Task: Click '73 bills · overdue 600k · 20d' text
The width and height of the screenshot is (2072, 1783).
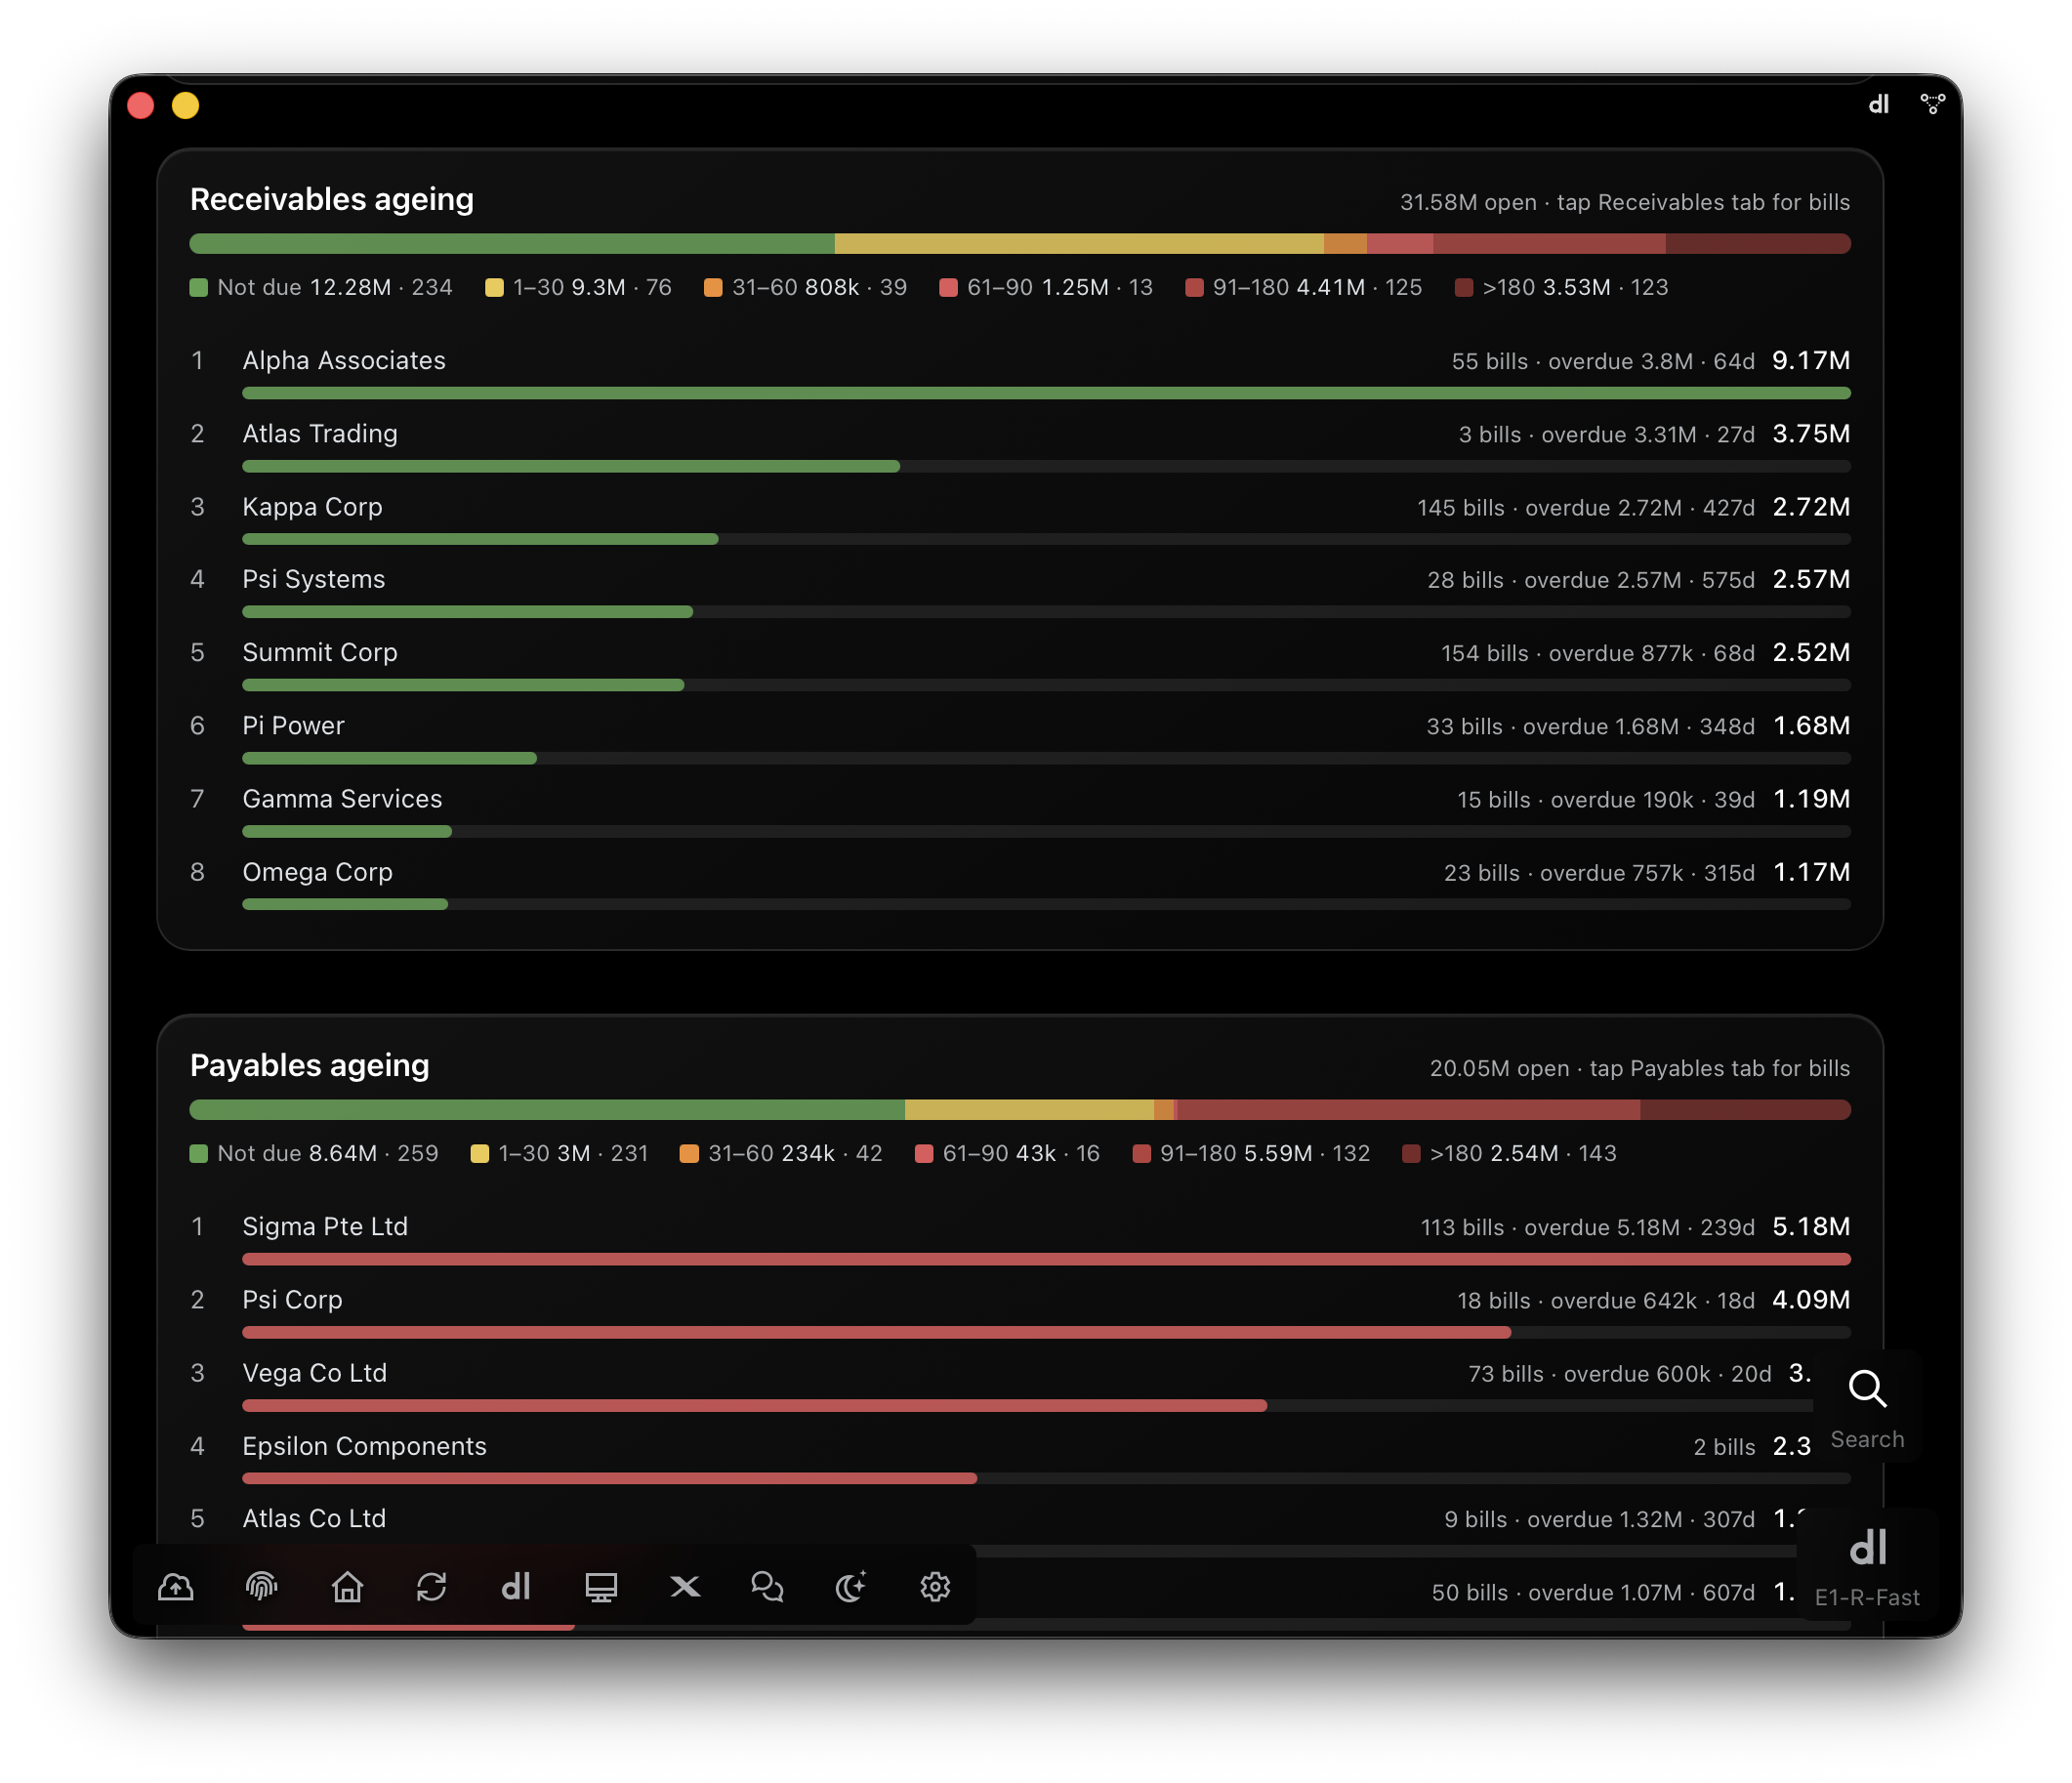Action: point(1620,1374)
